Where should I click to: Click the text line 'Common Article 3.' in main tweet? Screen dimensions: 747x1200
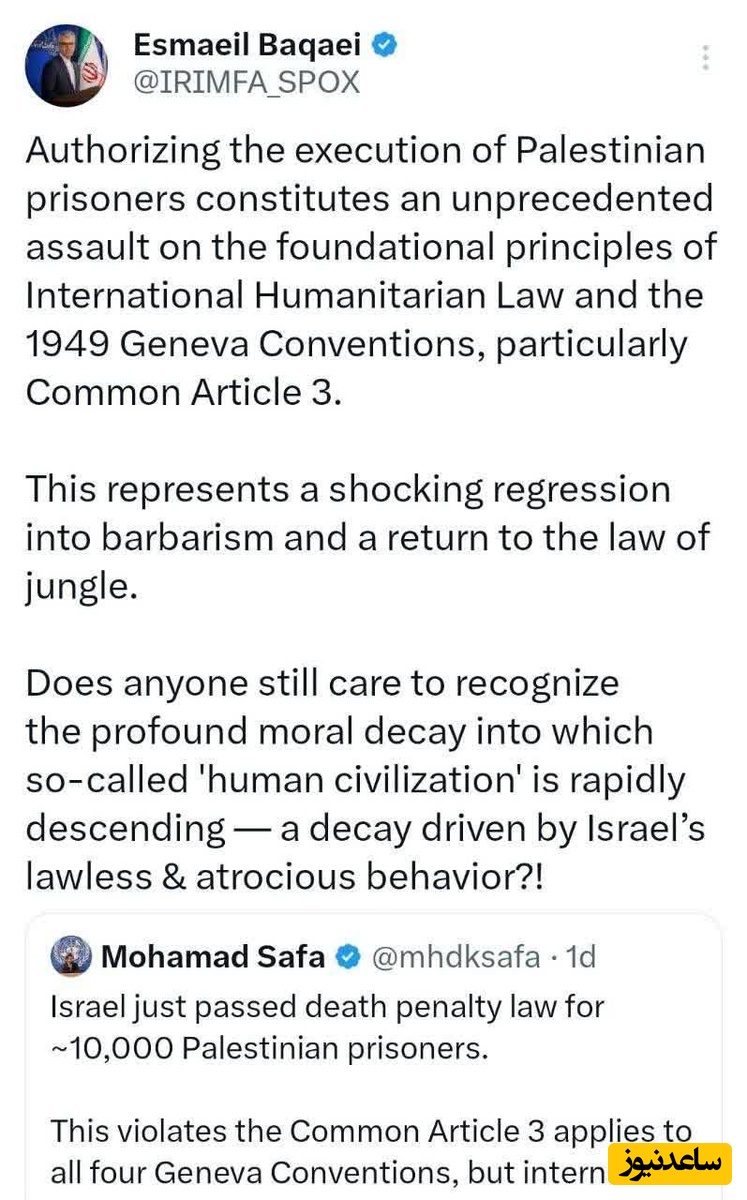pos(184,392)
